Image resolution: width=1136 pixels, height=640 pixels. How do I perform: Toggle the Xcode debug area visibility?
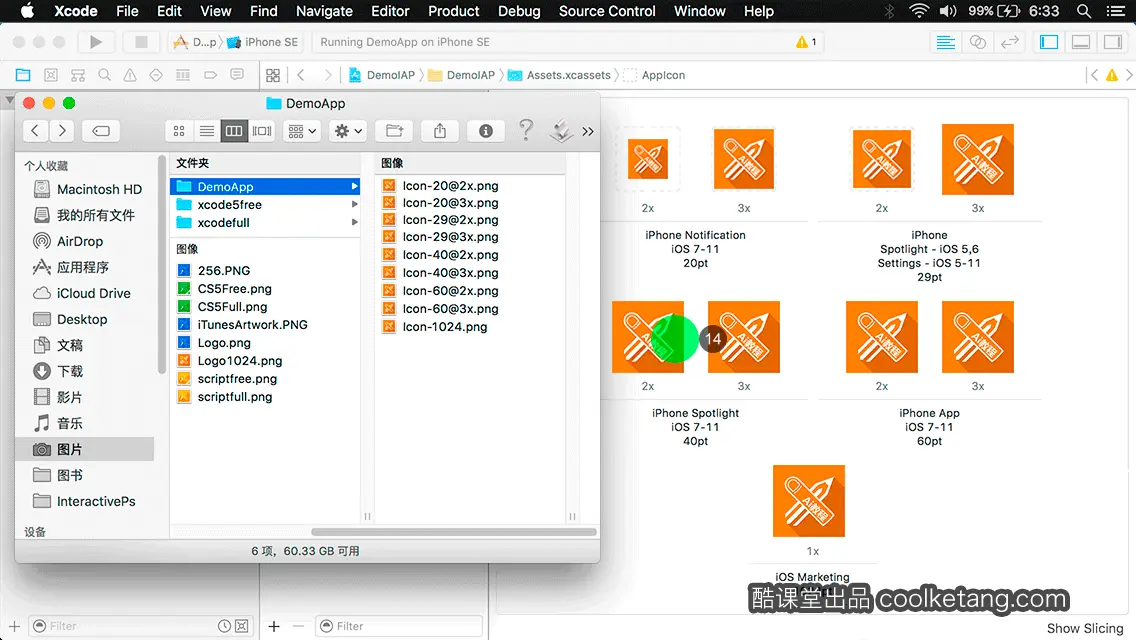pos(1081,42)
